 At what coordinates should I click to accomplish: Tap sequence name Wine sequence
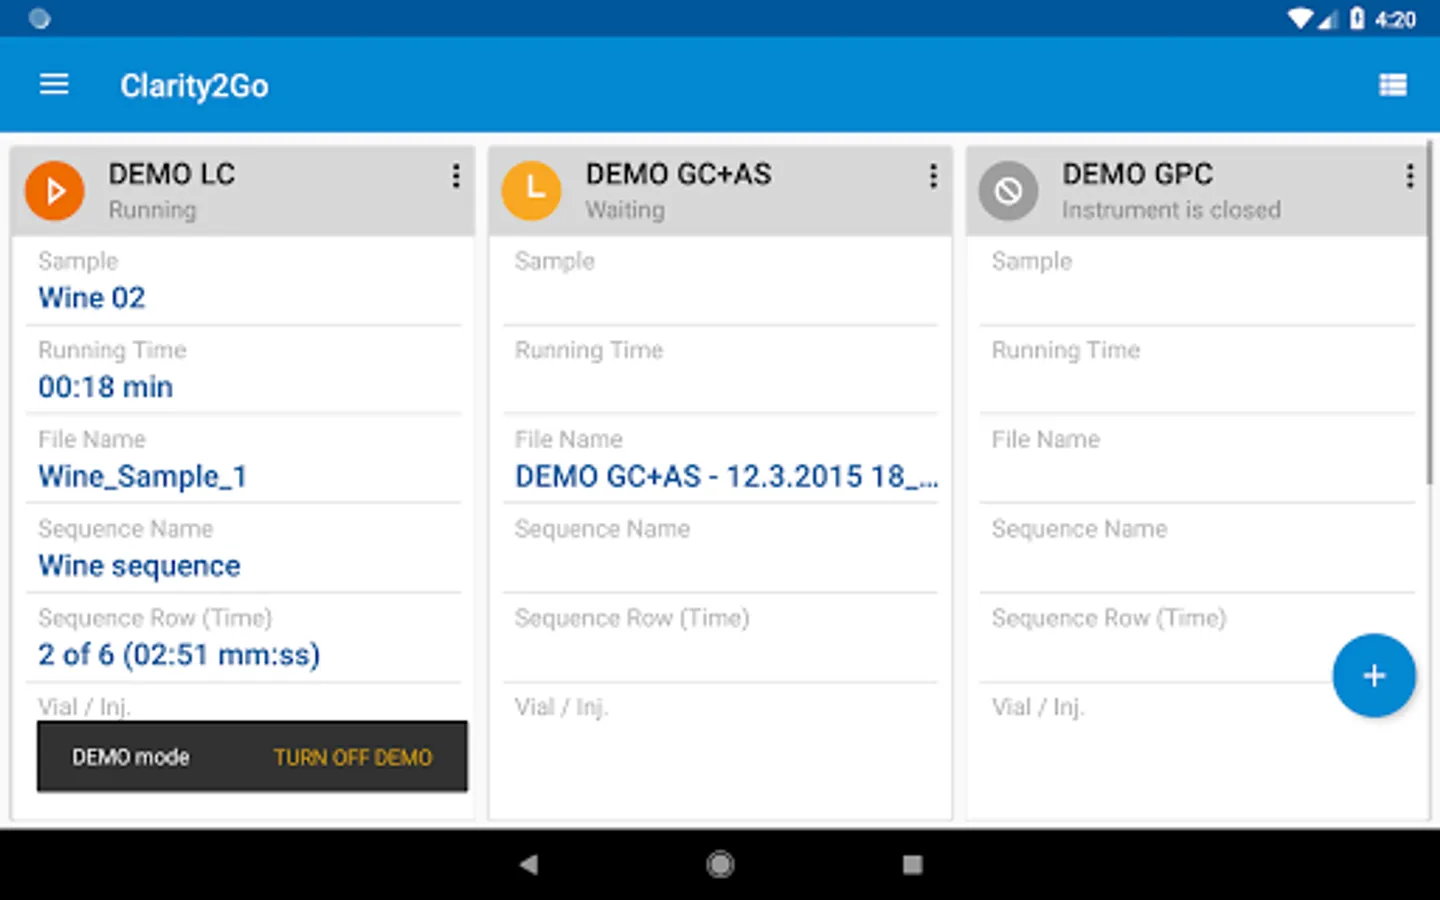click(139, 566)
